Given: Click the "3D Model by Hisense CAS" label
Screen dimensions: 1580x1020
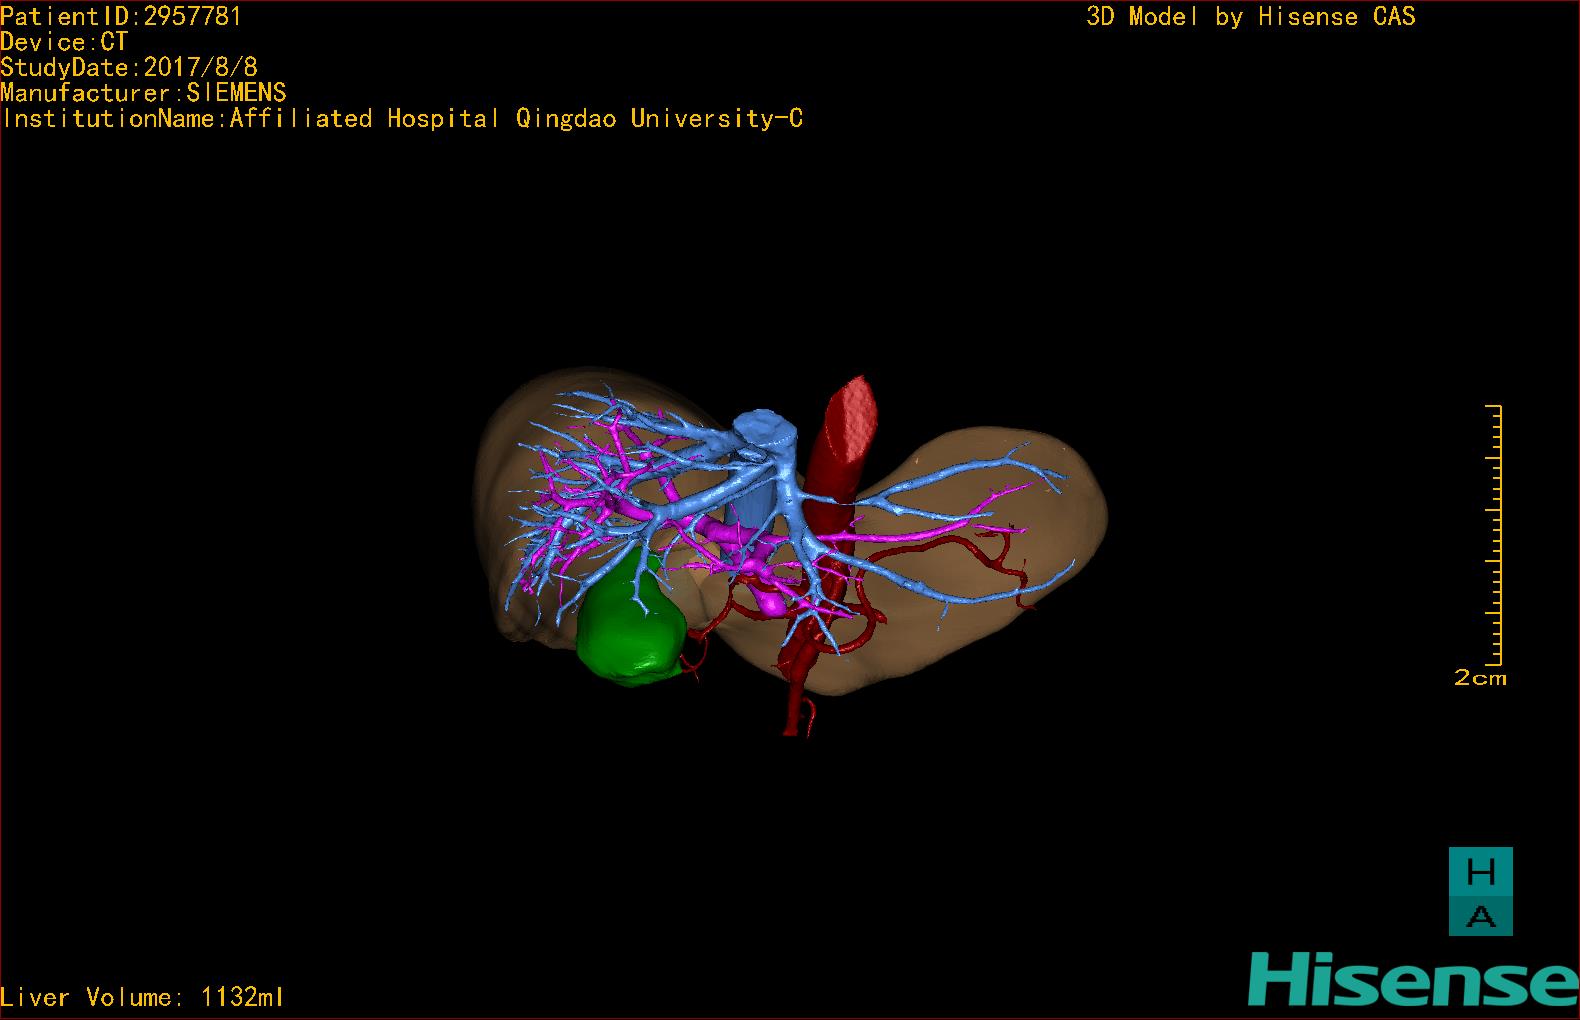Looking at the screenshot, I should [1251, 17].
